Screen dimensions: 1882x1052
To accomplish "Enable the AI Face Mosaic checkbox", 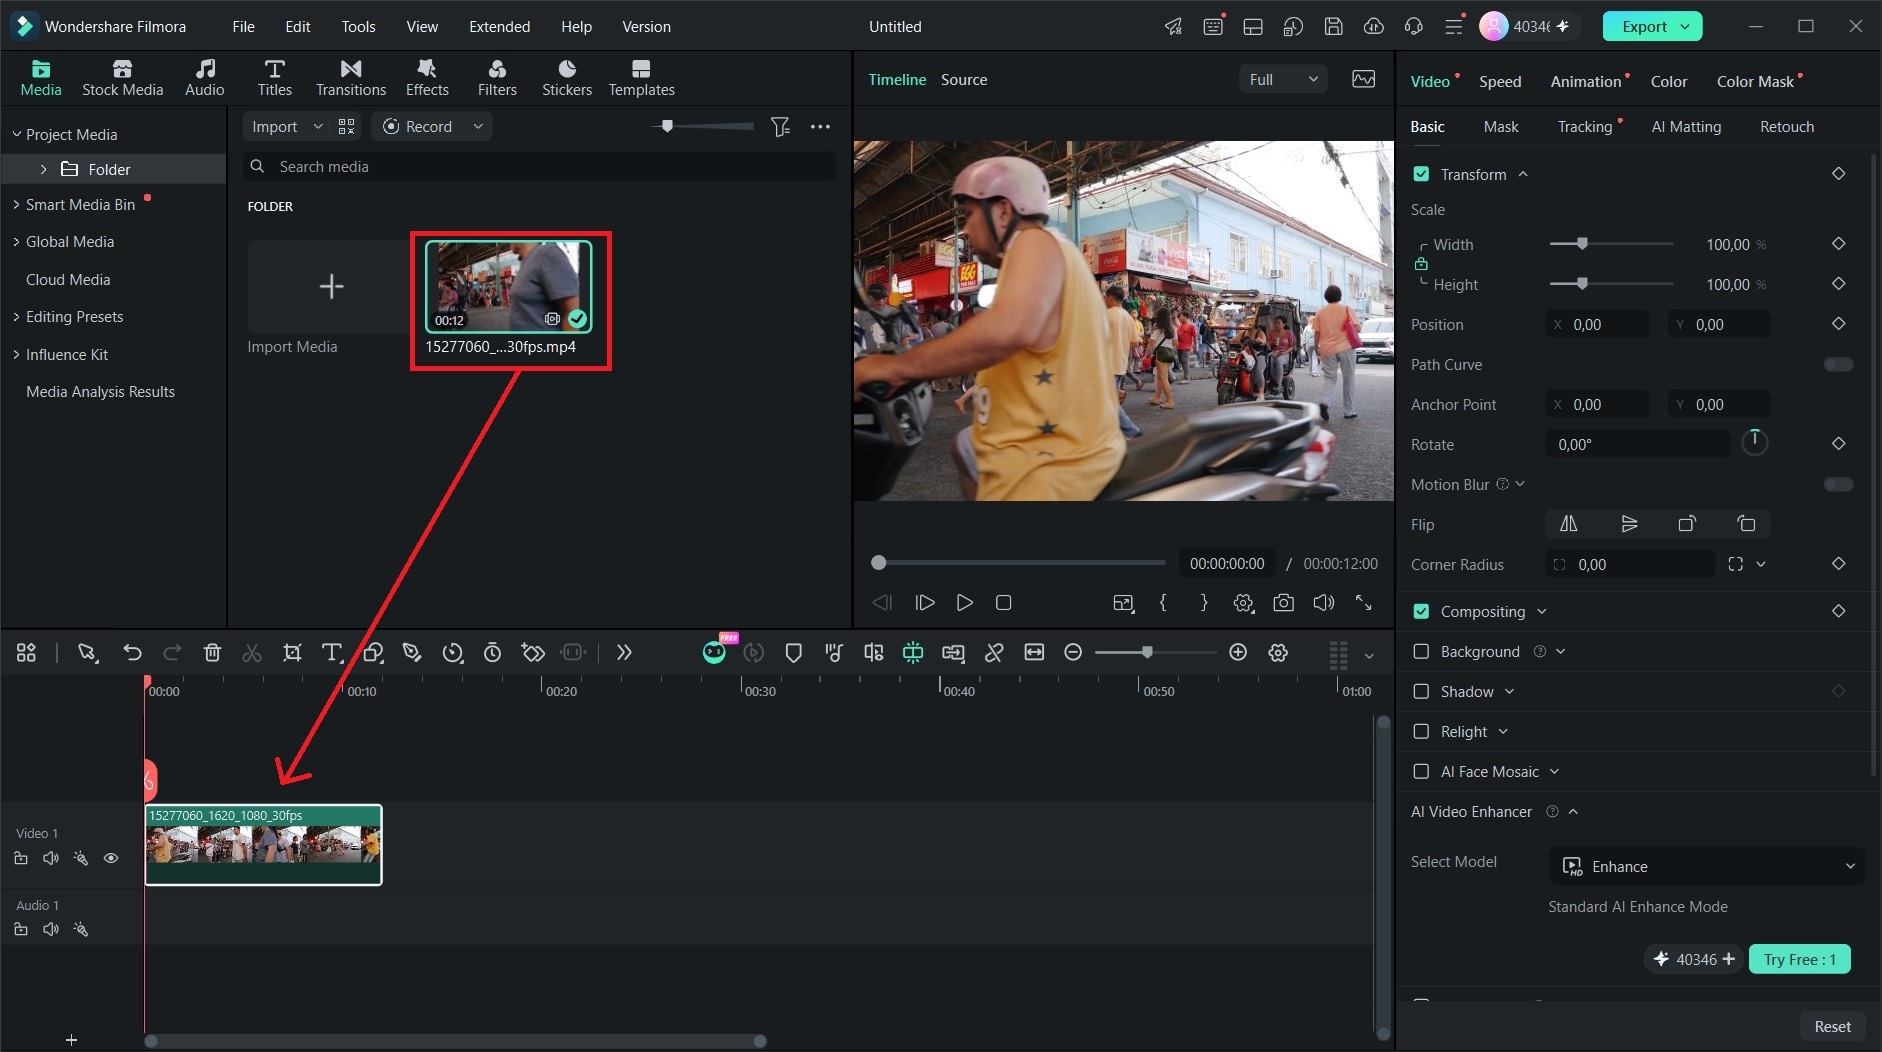I will pos(1421,771).
